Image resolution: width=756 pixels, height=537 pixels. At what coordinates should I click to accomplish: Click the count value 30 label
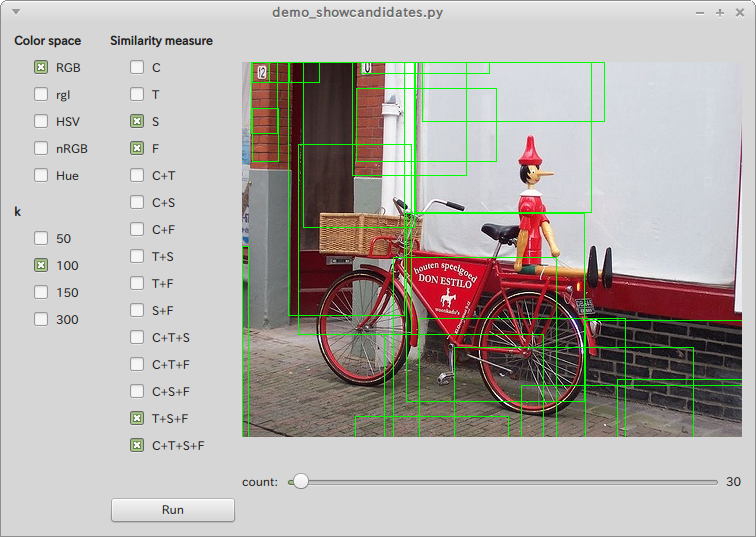733,482
